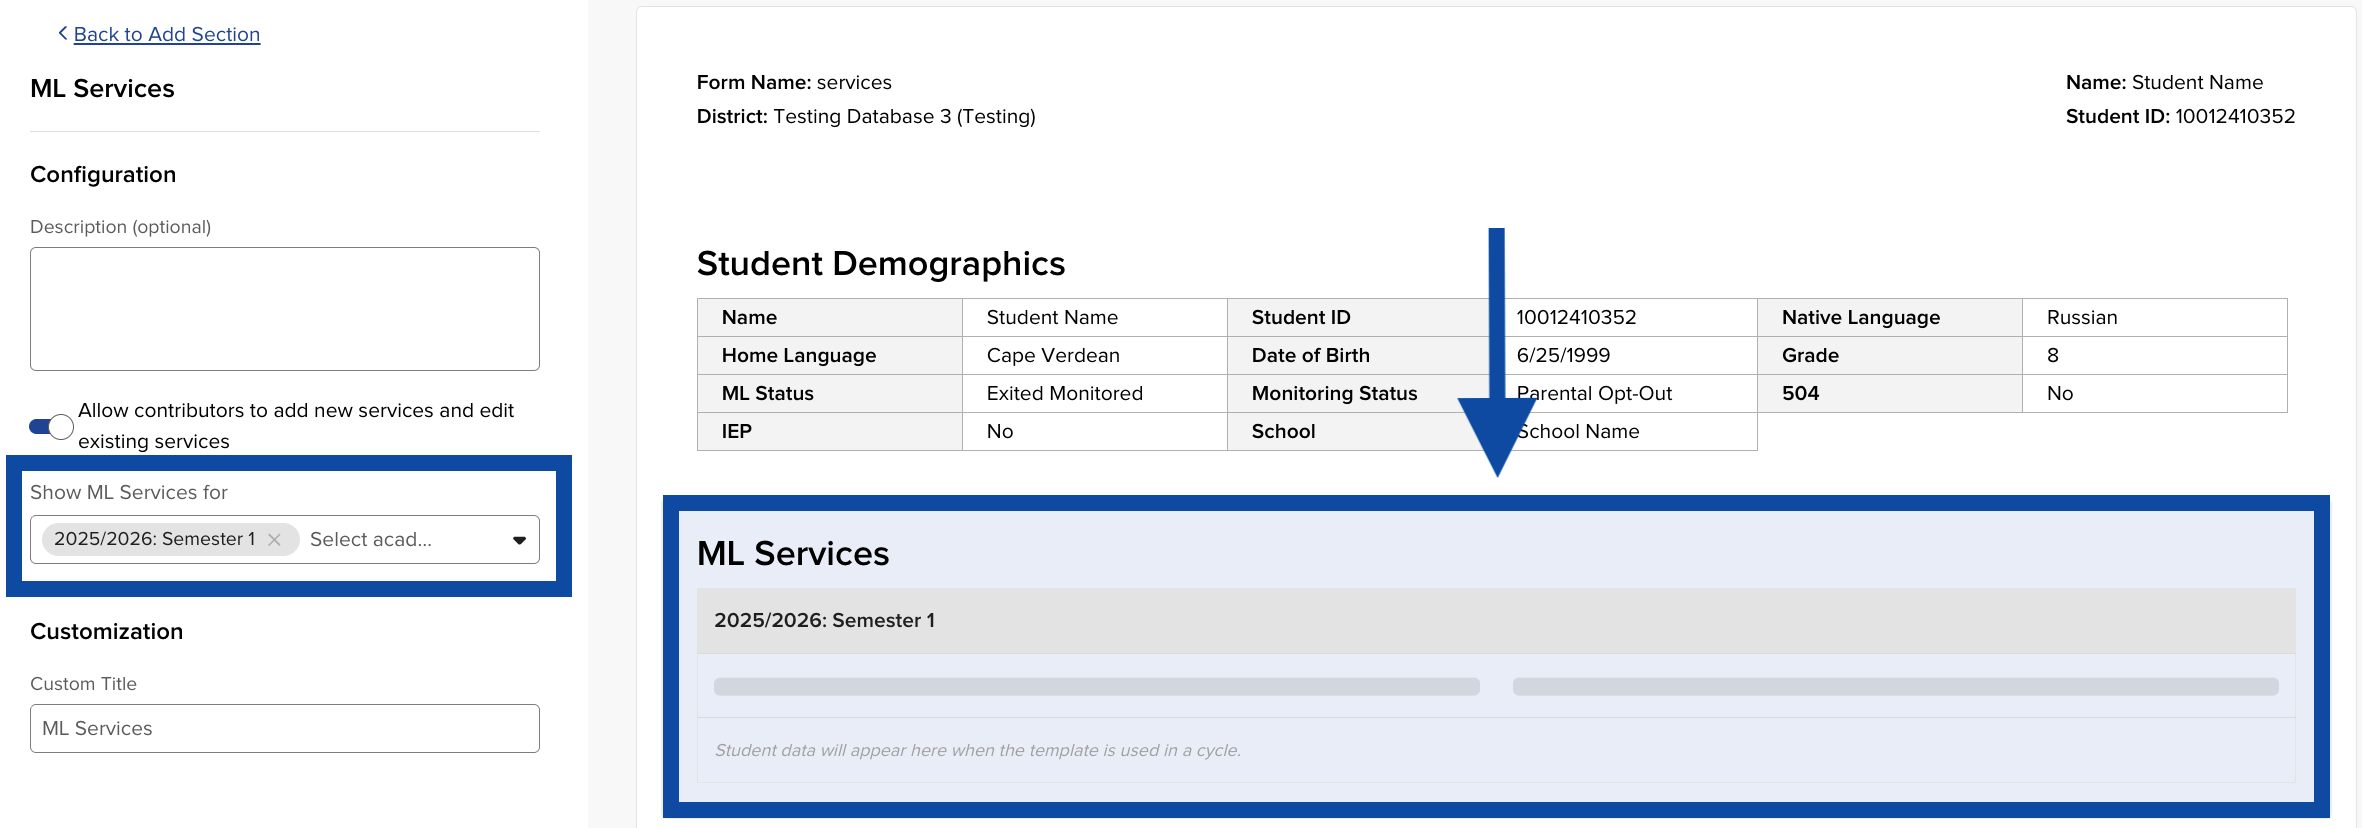Click the Exited Monitored ML Status value
The image size is (2362, 828).
click(1095, 393)
